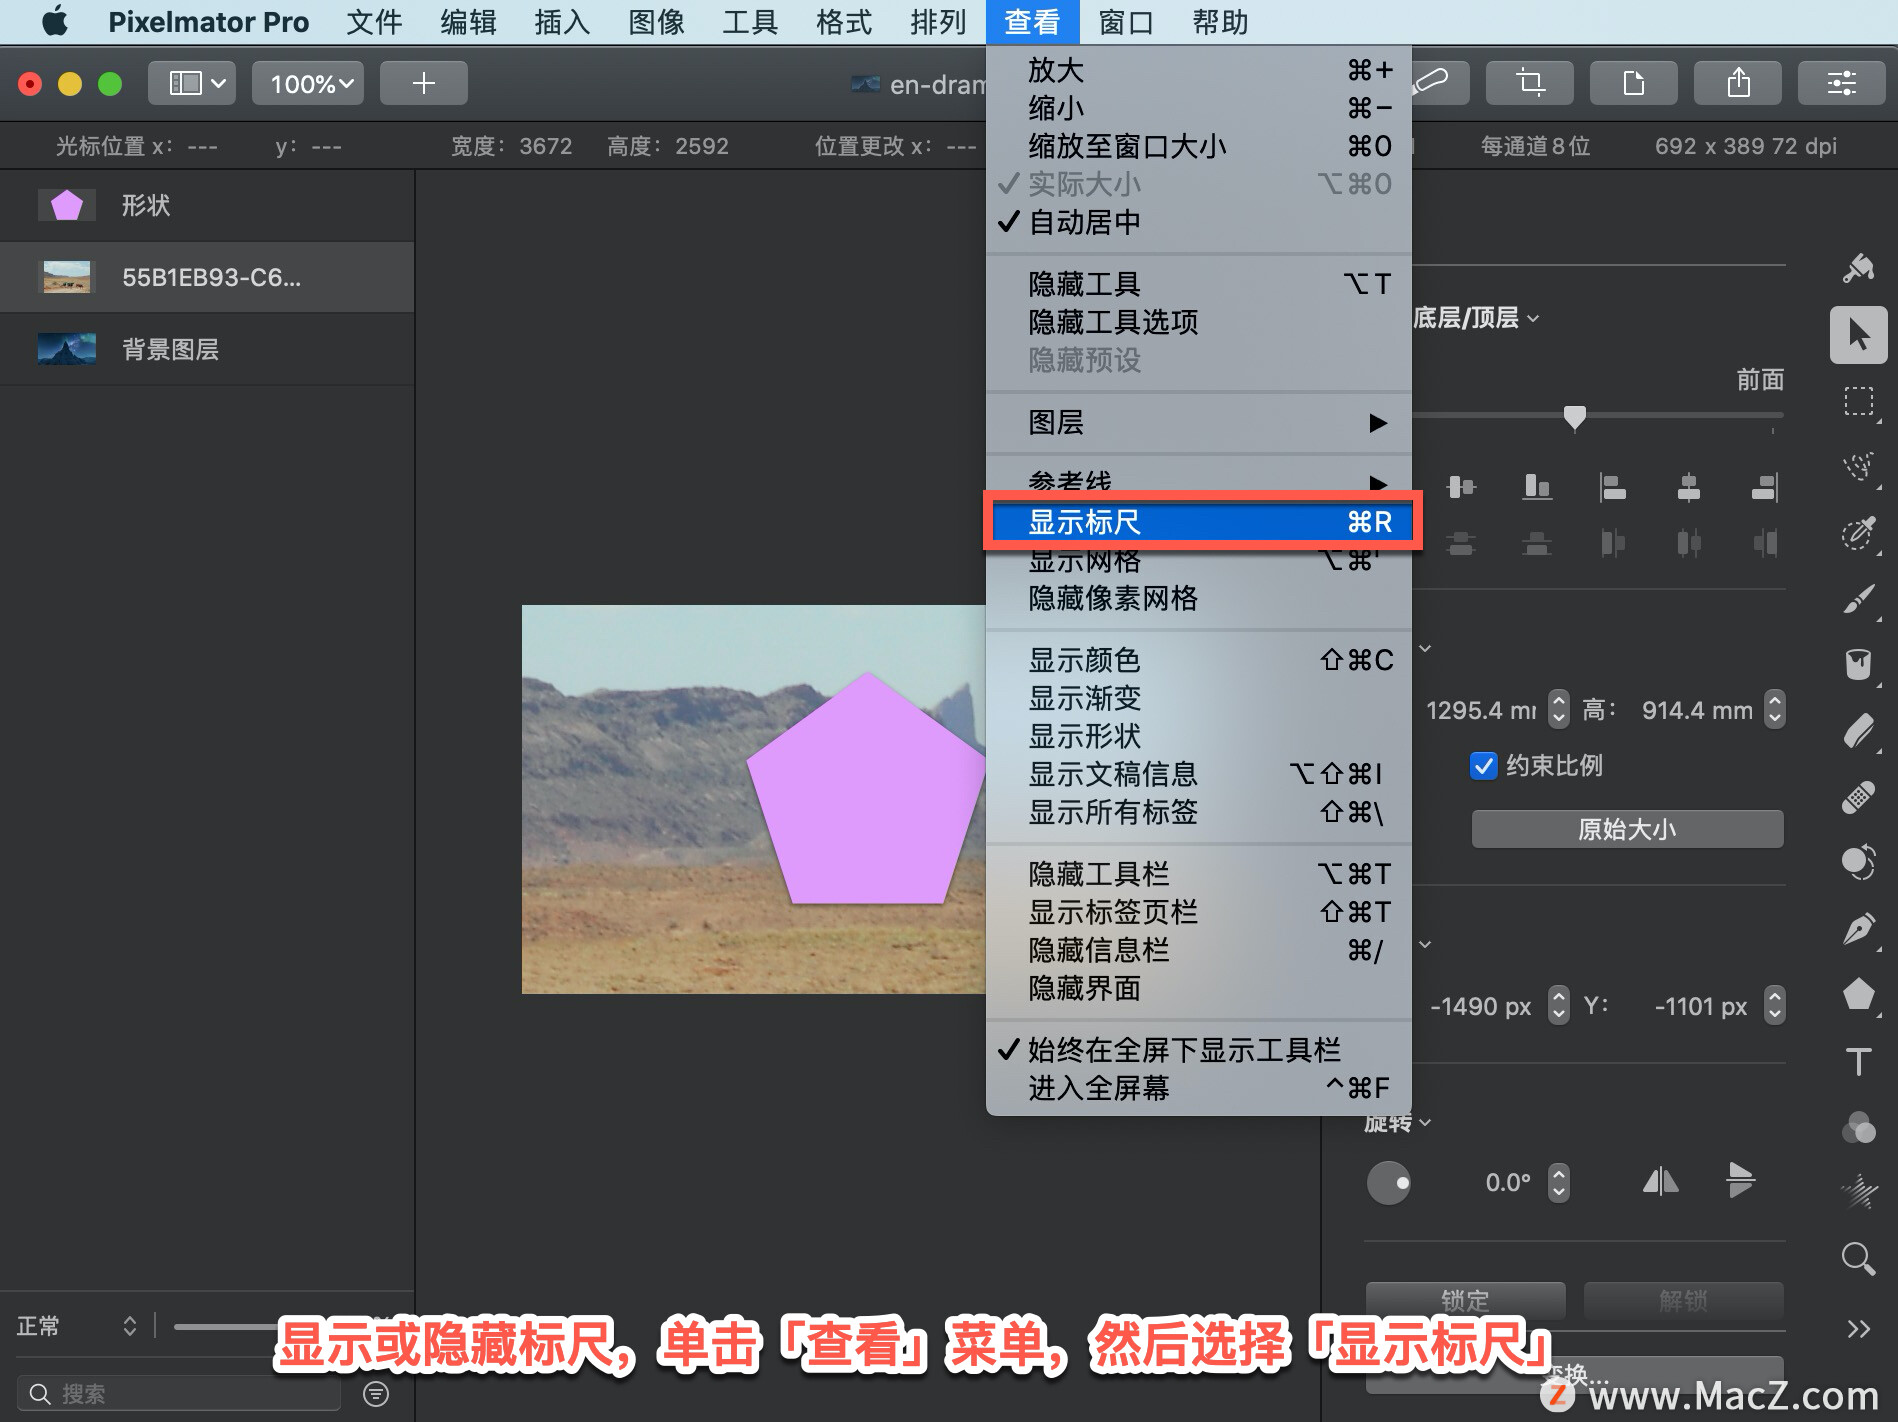This screenshot has width=1898, height=1422.
Task: Adjust the height 914.4 mm stepper
Action: [x=1774, y=710]
